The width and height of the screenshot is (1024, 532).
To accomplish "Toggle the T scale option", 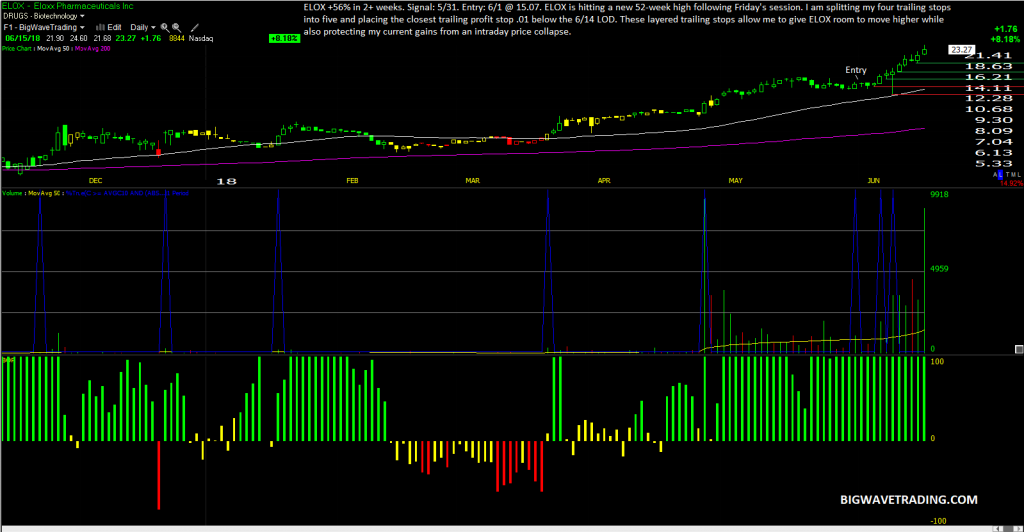I will click(1008, 174).
